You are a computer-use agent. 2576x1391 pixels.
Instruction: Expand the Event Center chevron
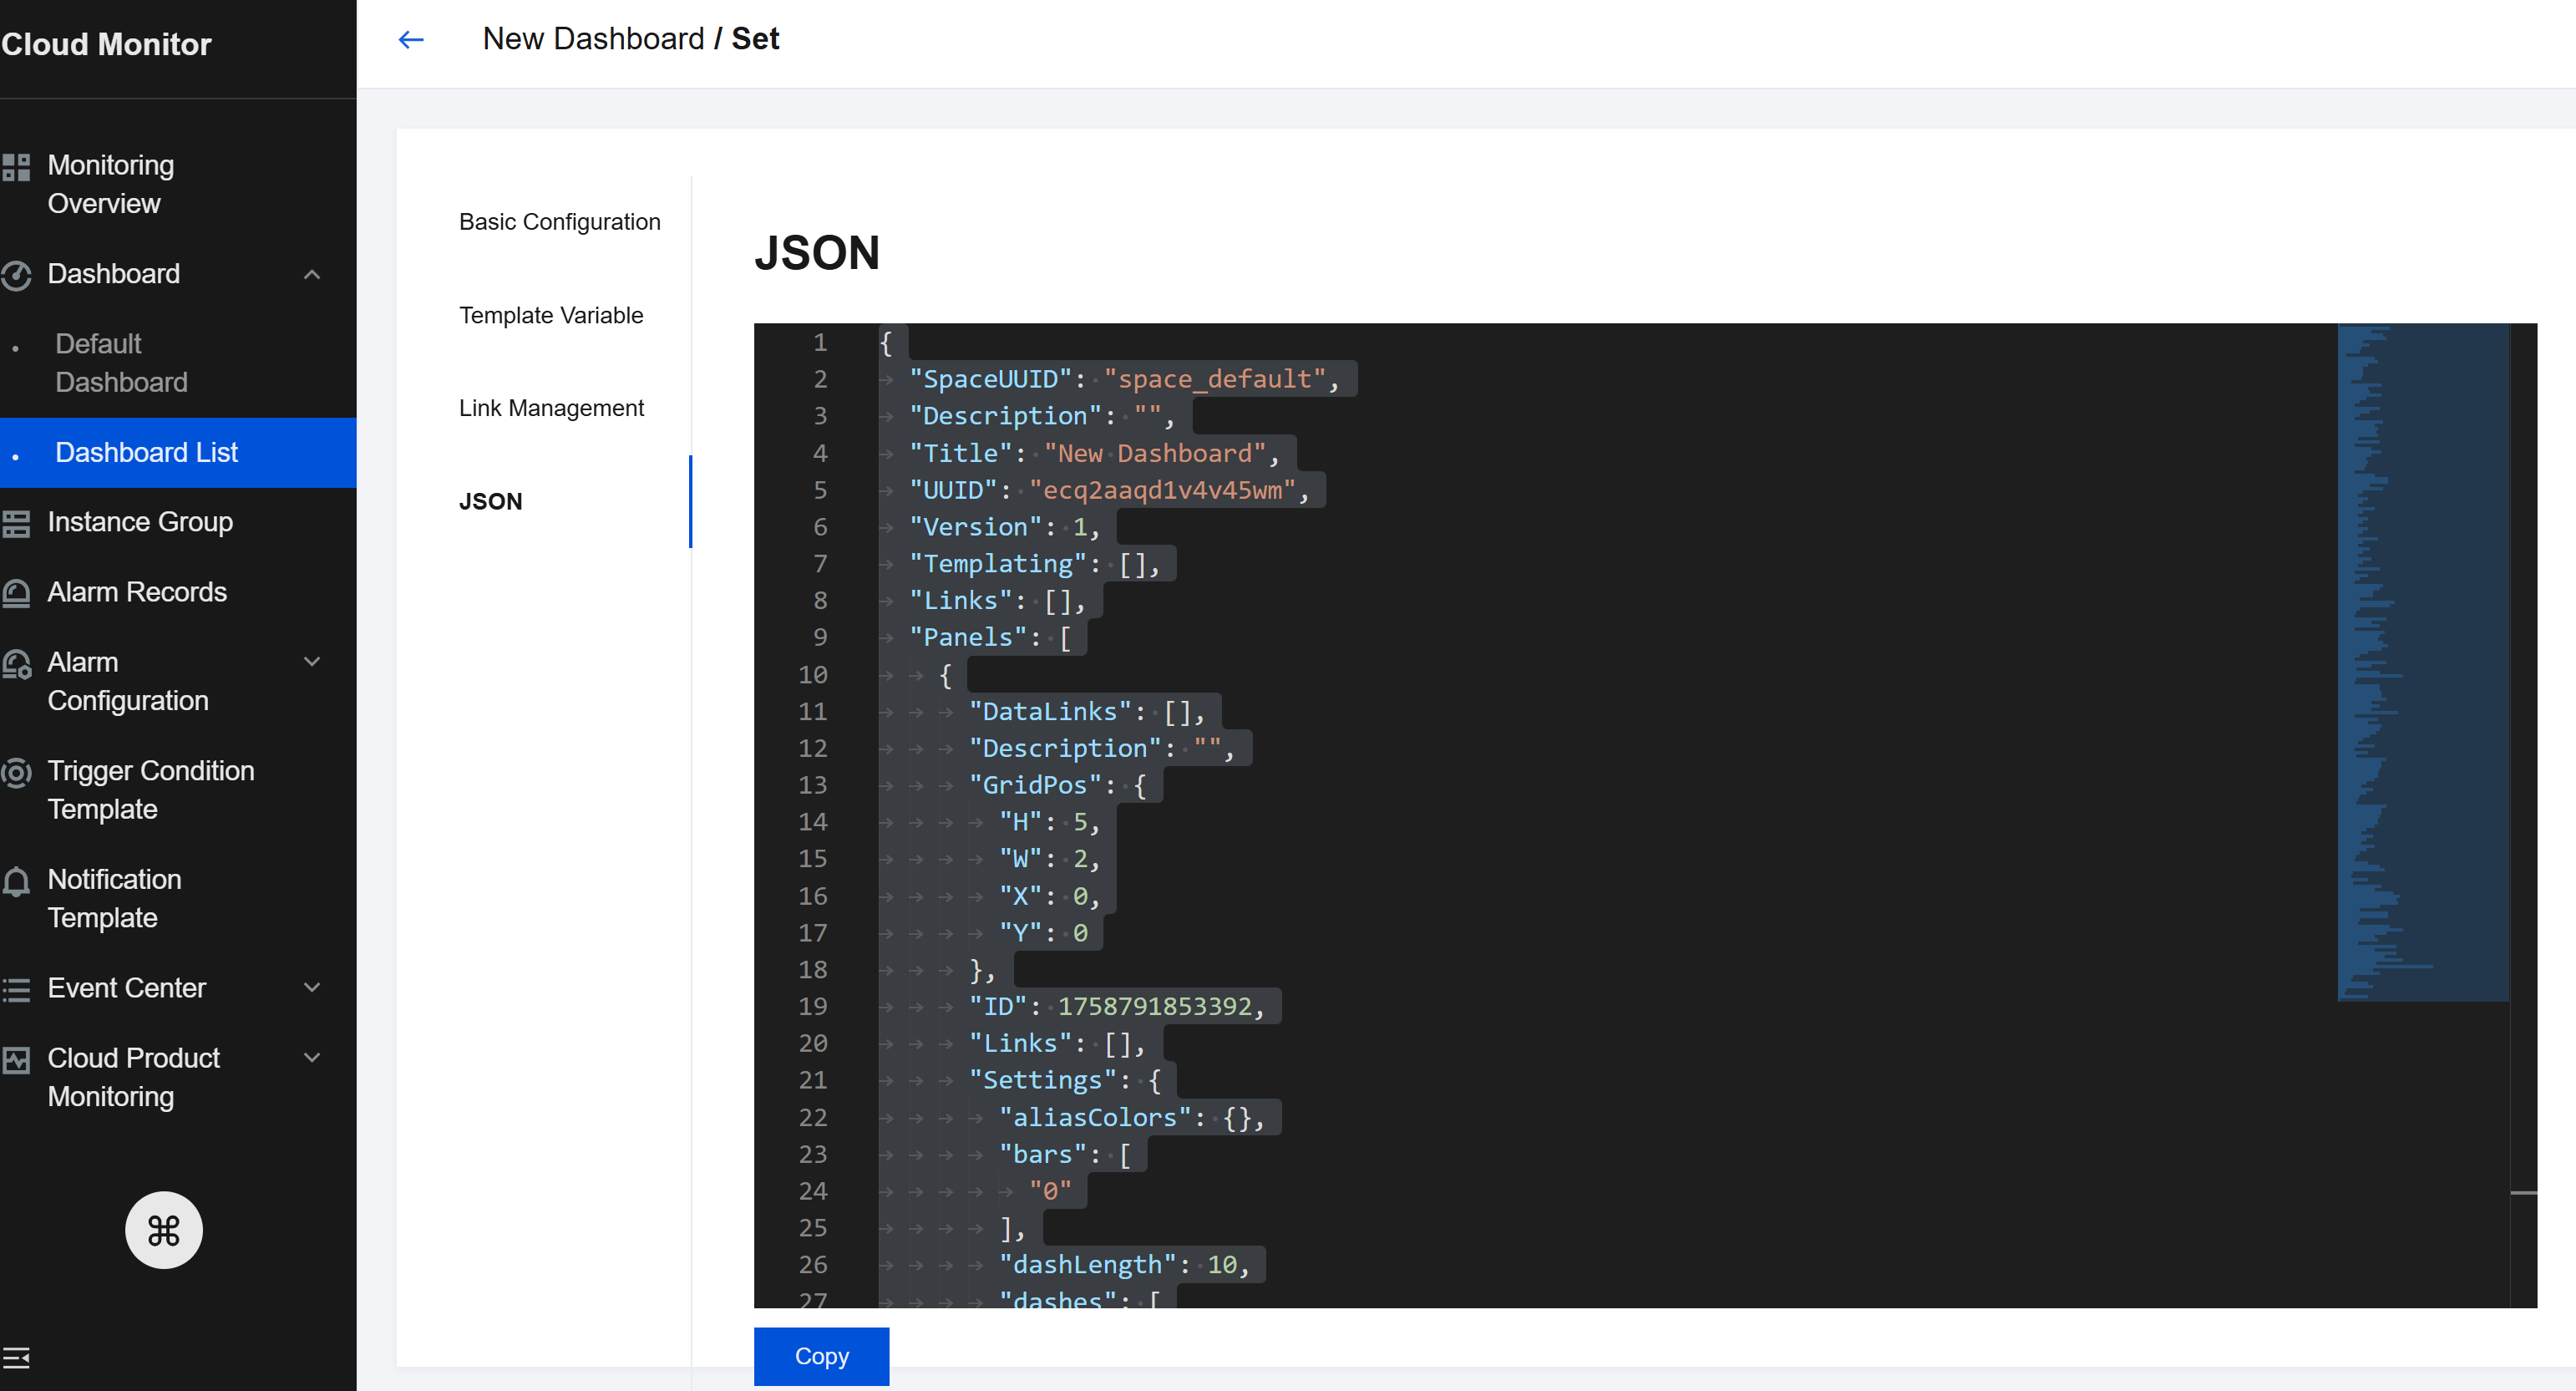point(312,987)
